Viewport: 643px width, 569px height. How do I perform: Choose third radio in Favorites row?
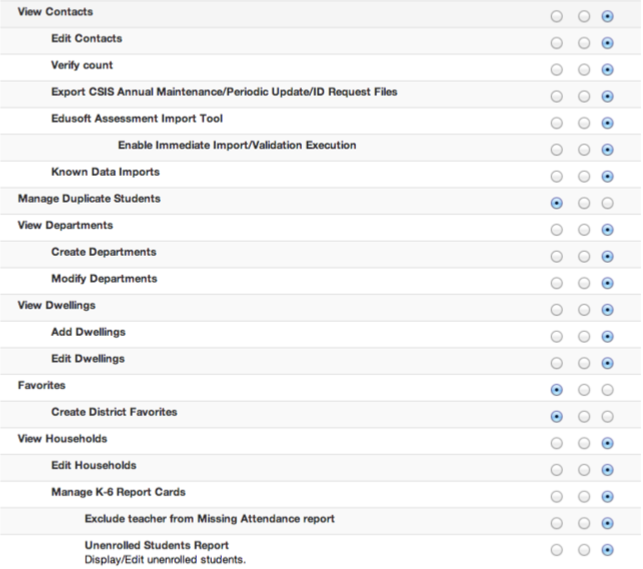607,390
